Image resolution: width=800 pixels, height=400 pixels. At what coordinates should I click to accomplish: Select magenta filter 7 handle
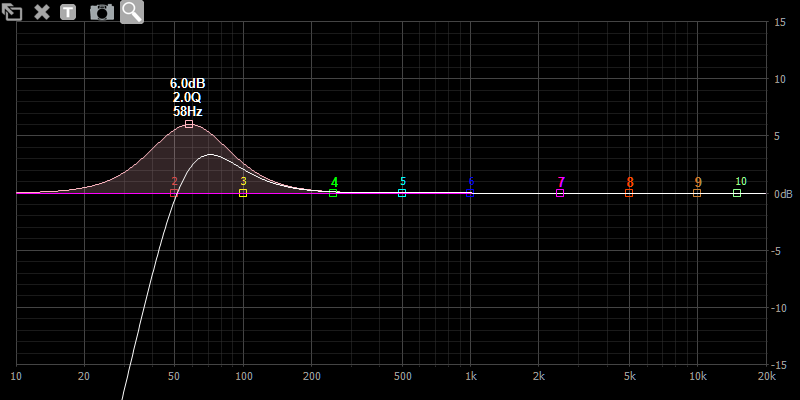click(560, 193)
